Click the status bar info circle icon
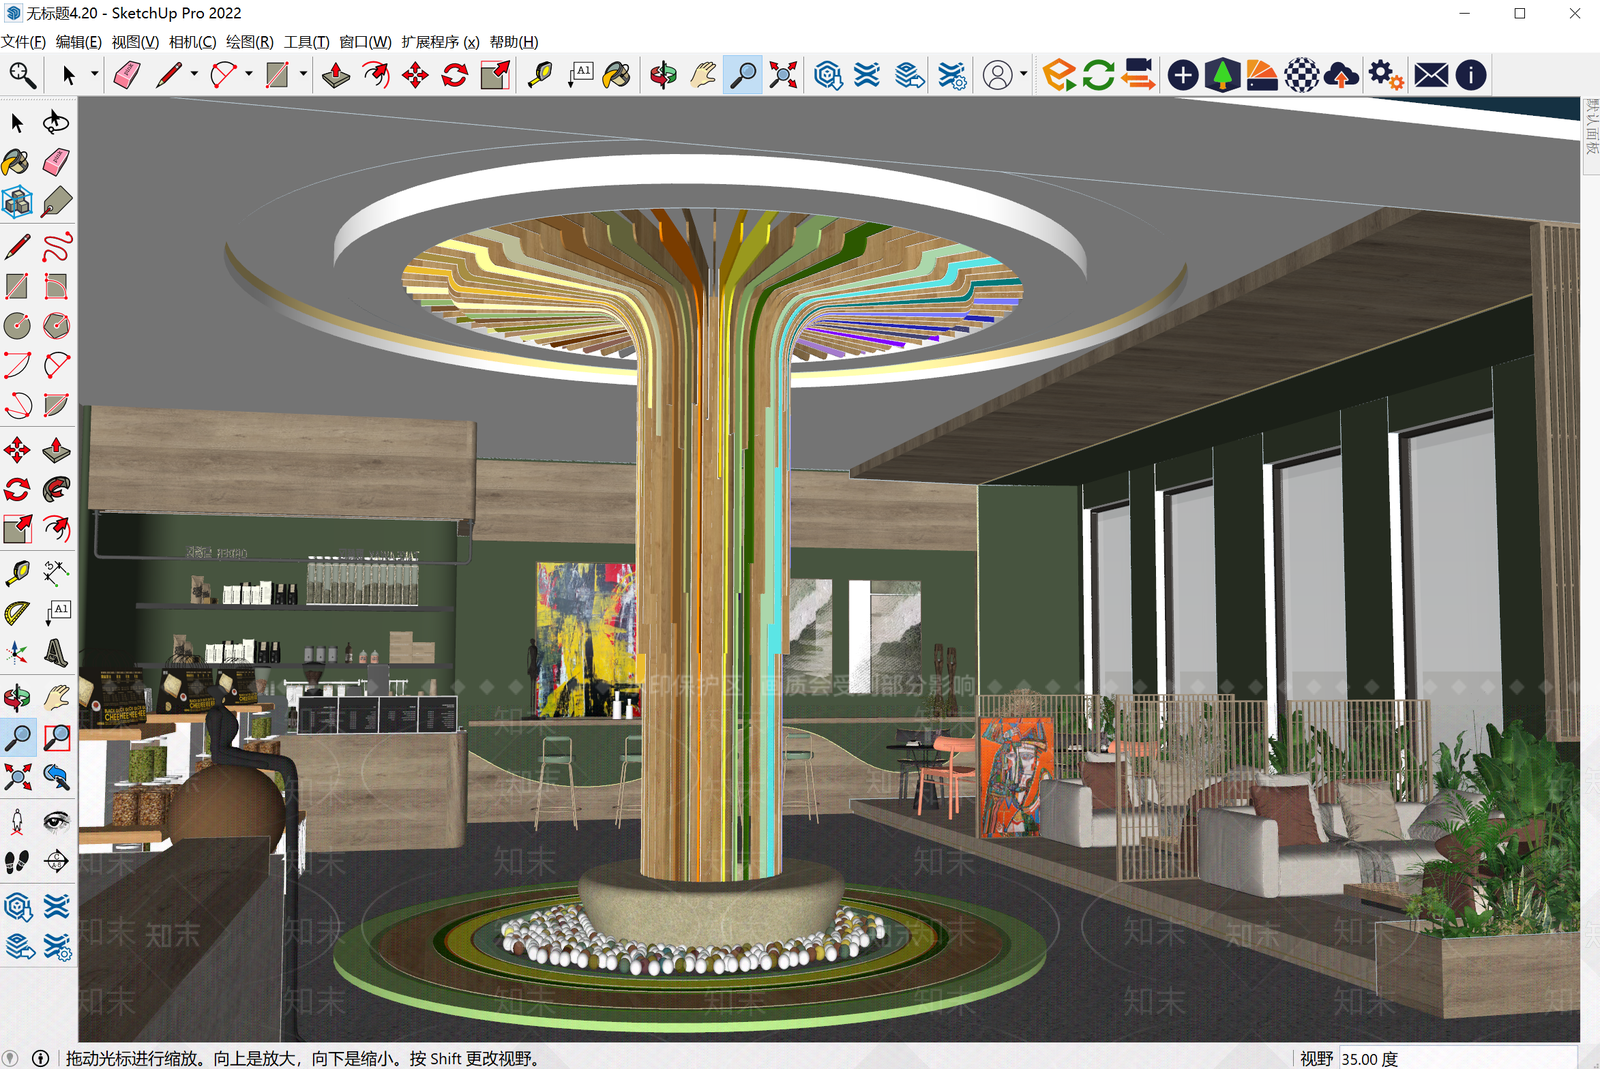 tap(41, 1058)
